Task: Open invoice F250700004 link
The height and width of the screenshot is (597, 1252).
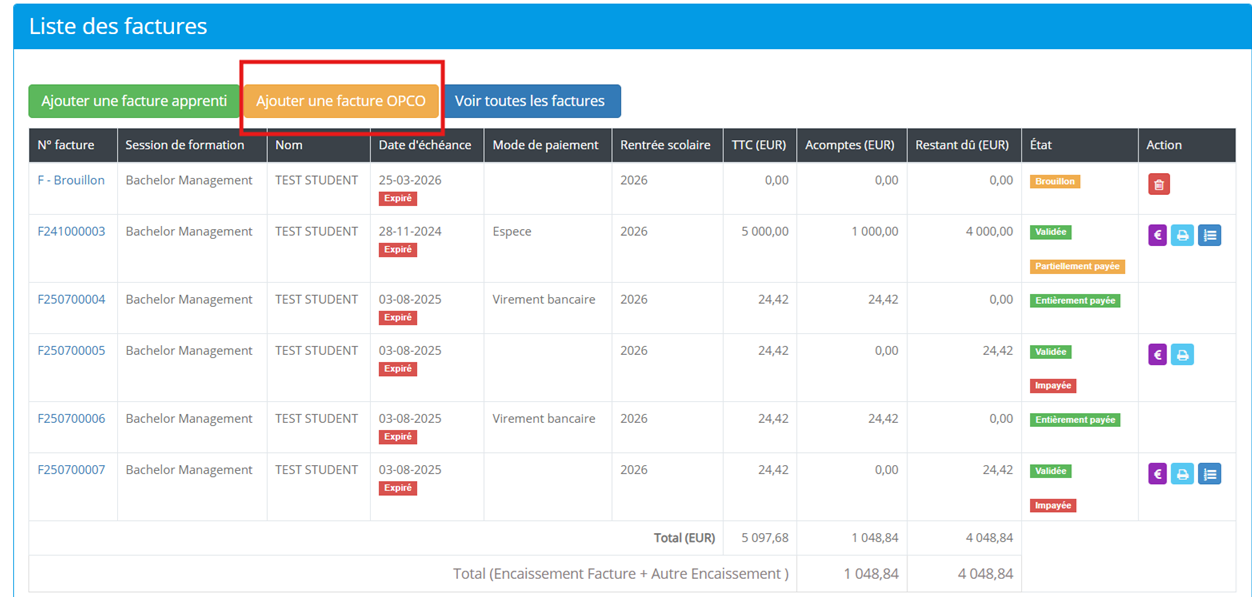Action: click(71, 299)
